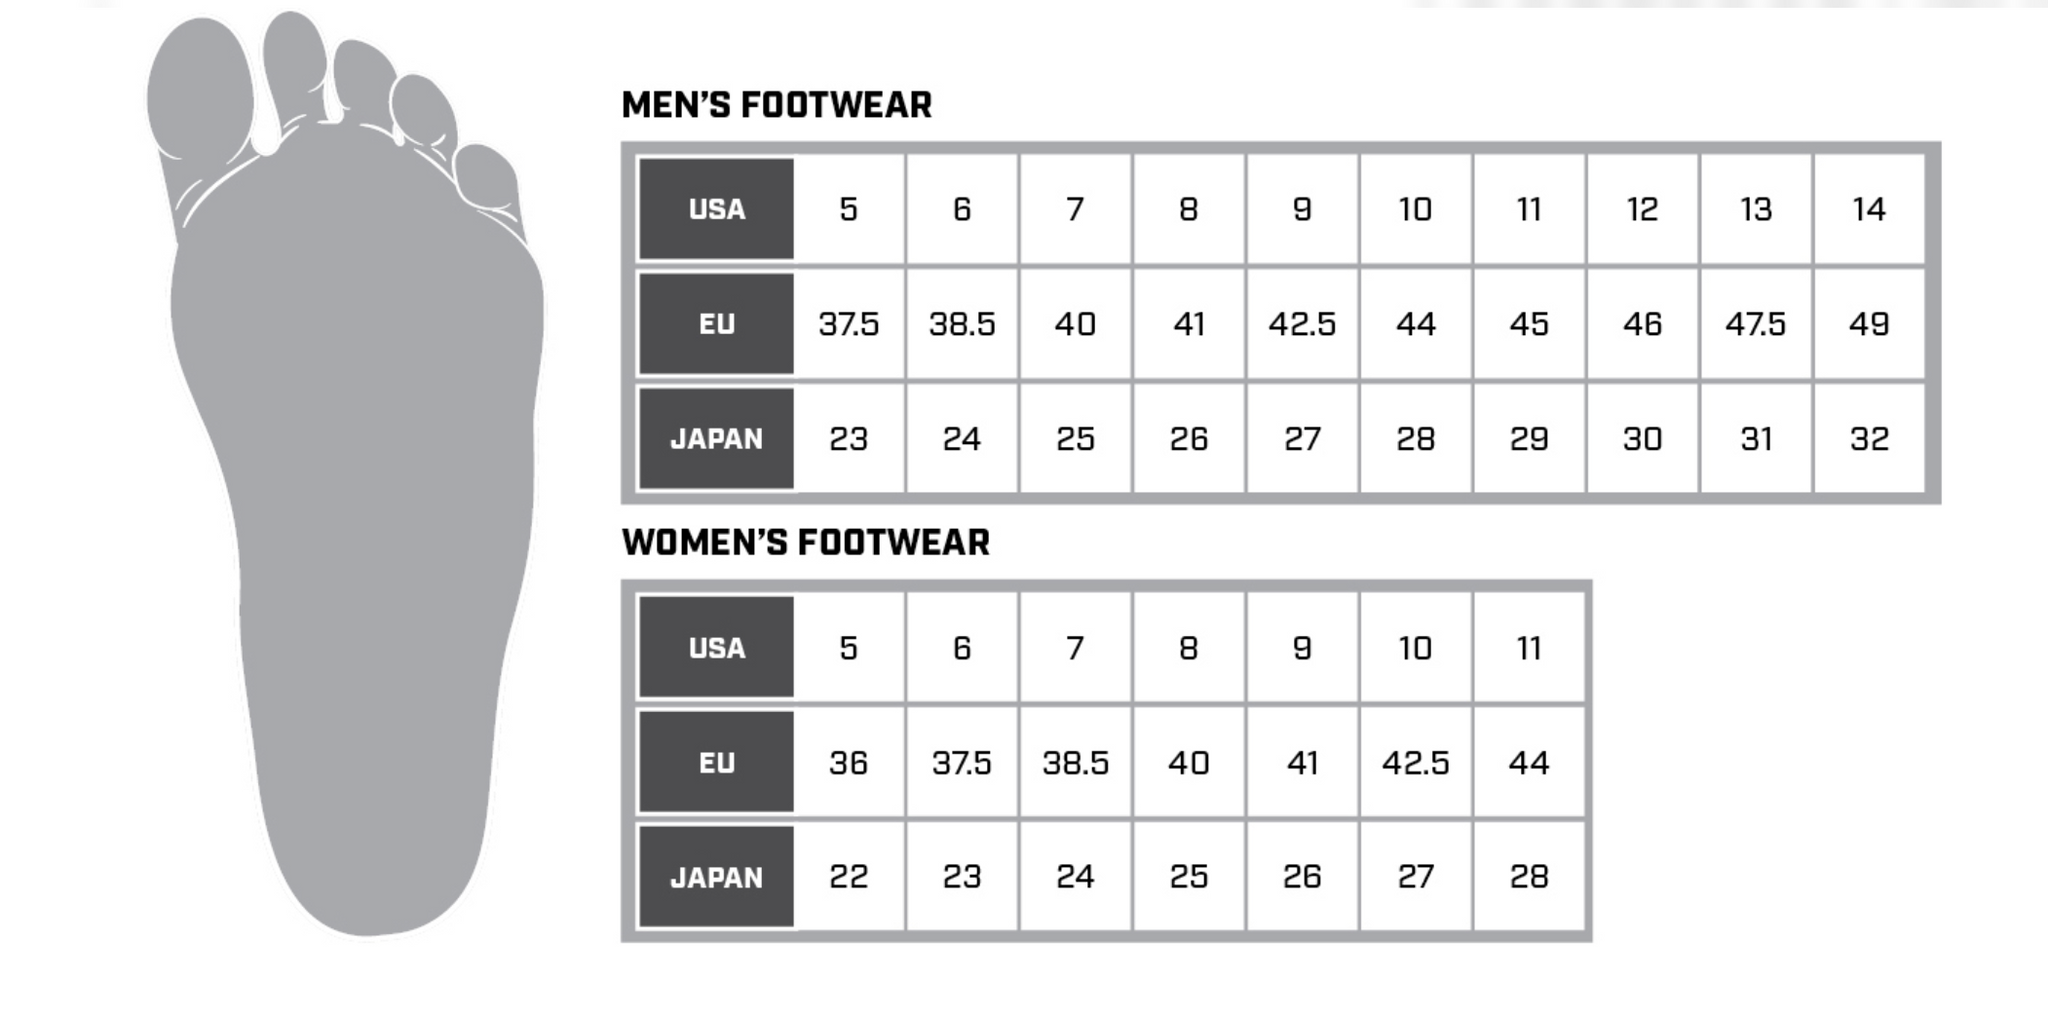2048x1015 pixels.
Task: Select men's EU size 46 cell
Action: (1642, 324)
